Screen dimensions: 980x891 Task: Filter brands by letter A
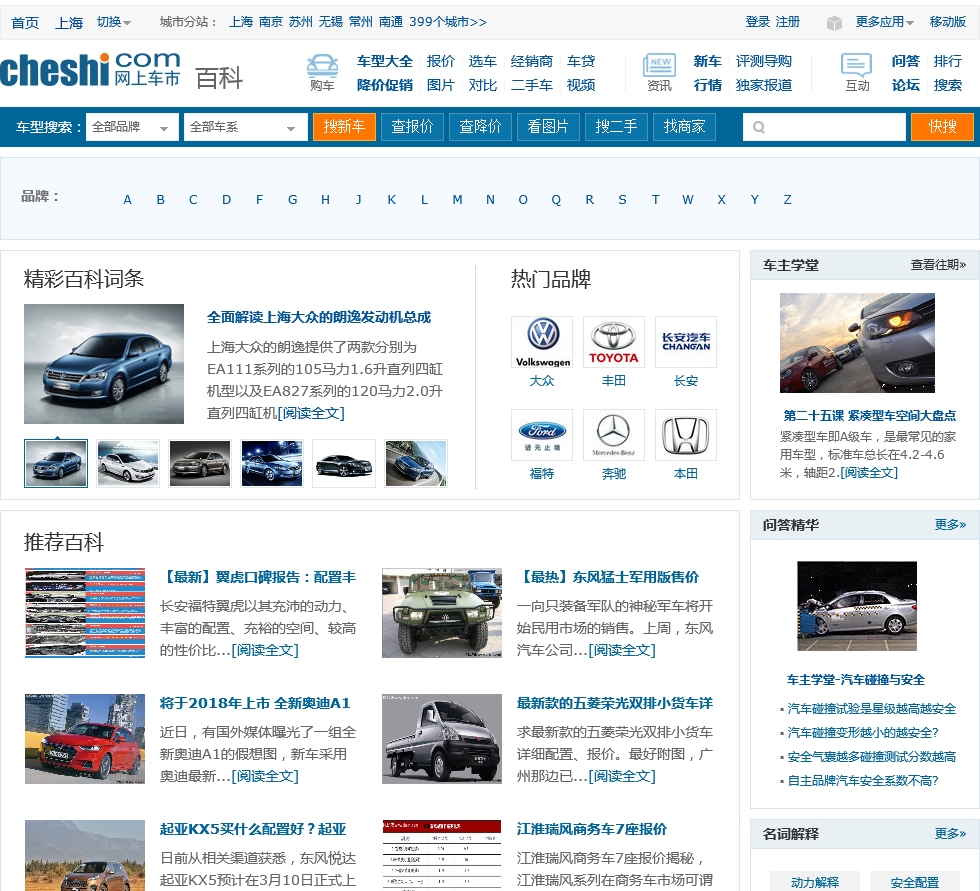click(128, 200)
